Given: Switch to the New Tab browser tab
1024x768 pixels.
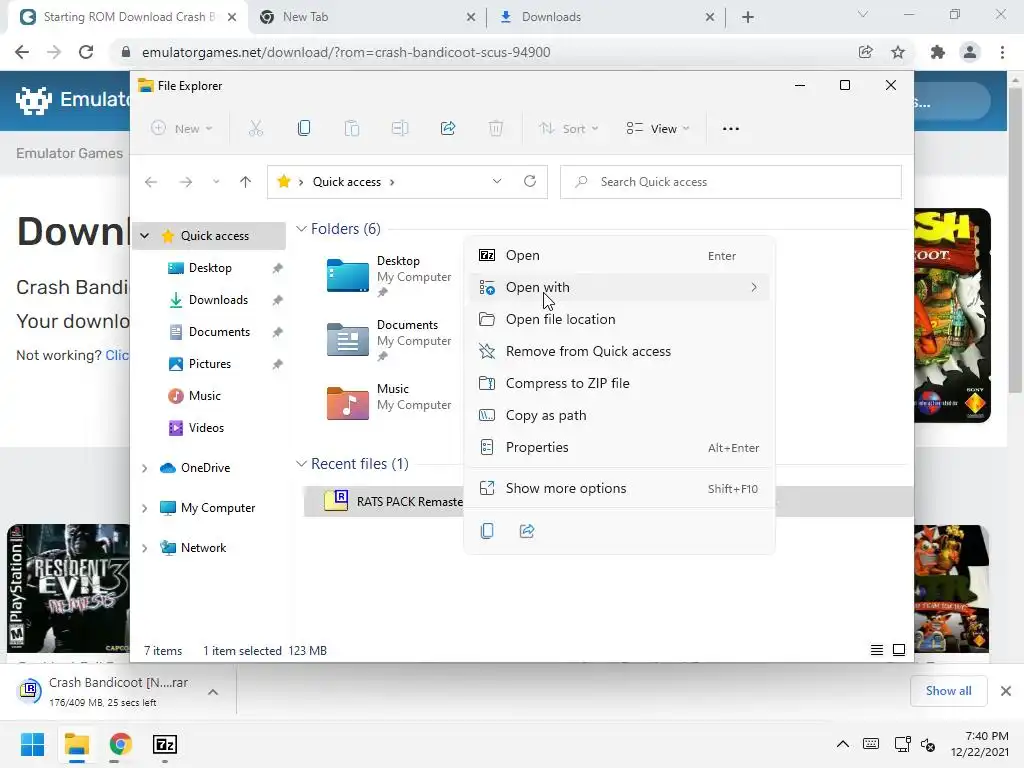Looking at the screenshot, I should point(366,17).
